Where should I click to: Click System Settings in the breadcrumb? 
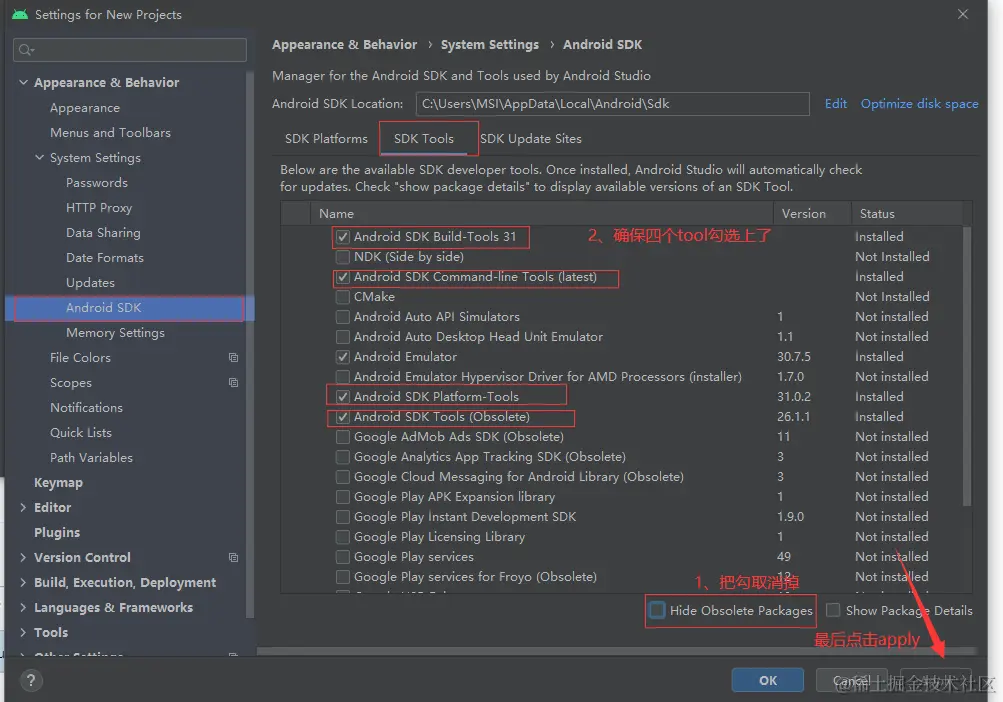tap(490, 45)
